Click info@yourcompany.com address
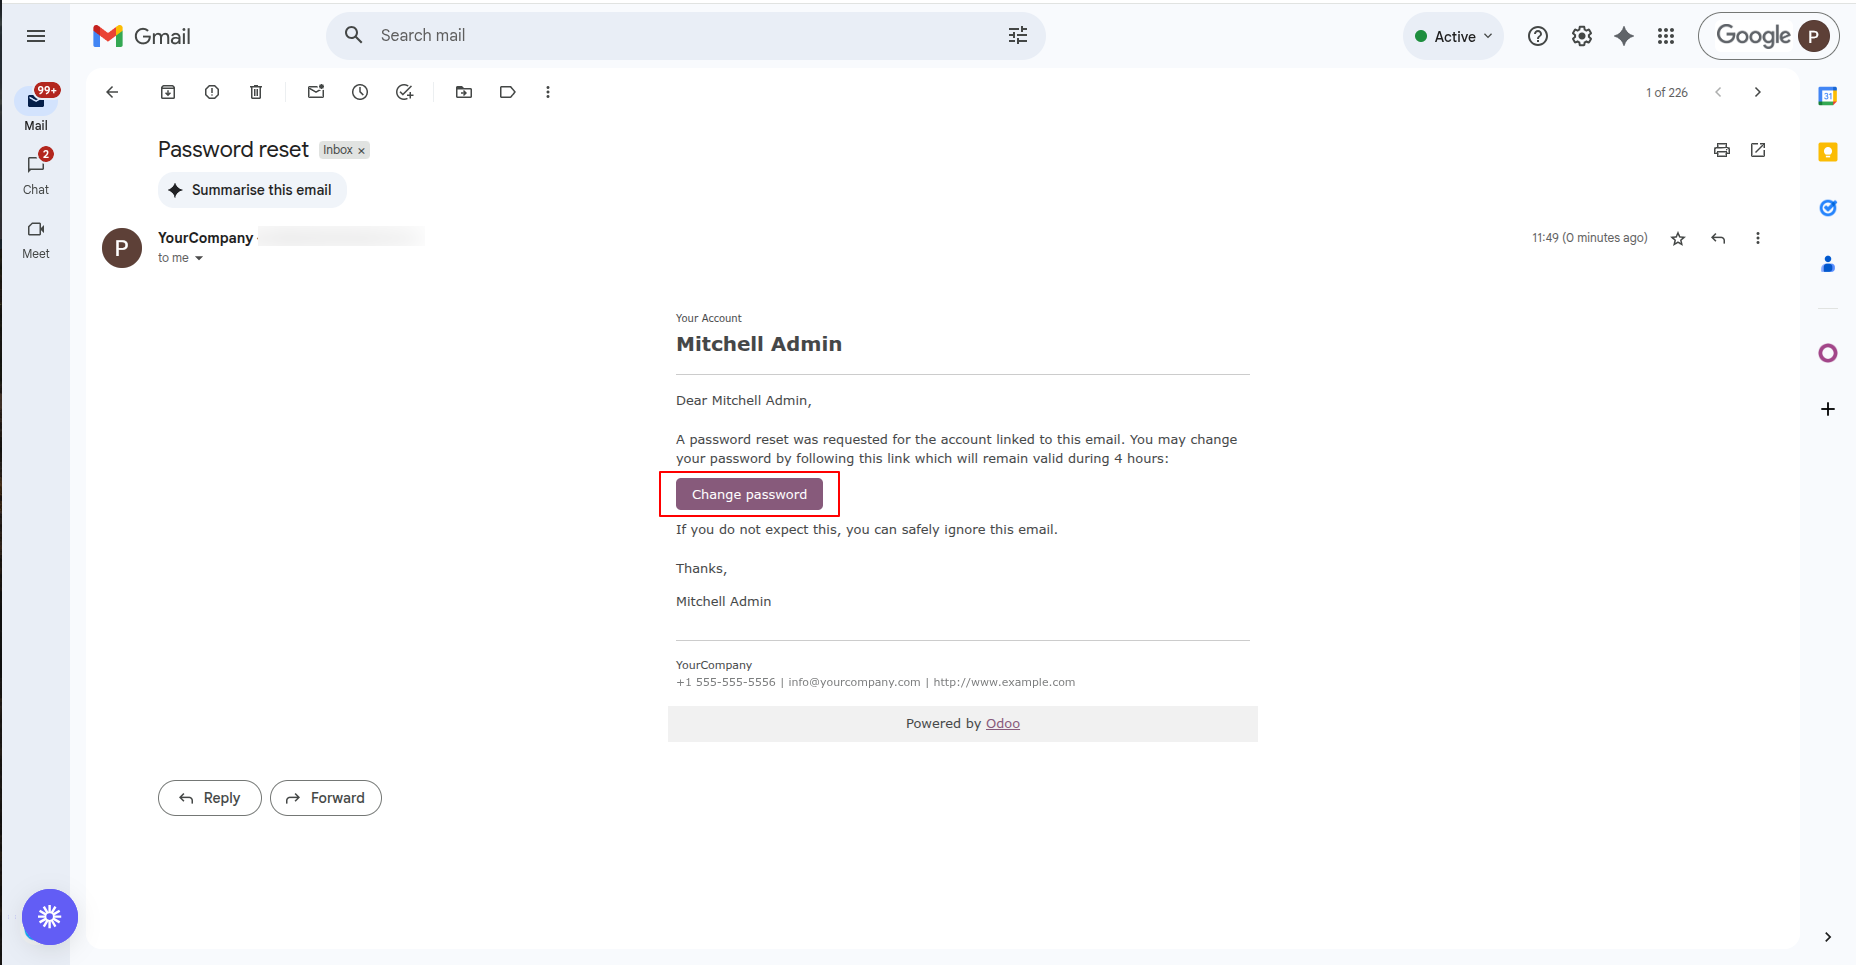 coord(854,682)
